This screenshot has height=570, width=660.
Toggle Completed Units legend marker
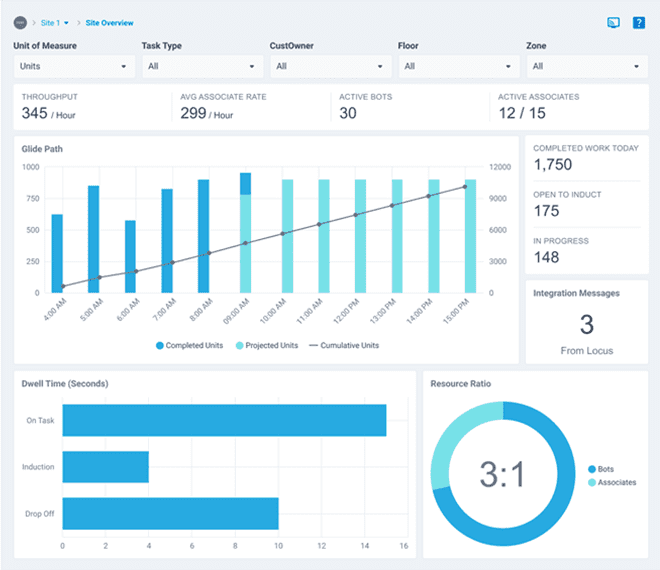[x=160, y=346]
